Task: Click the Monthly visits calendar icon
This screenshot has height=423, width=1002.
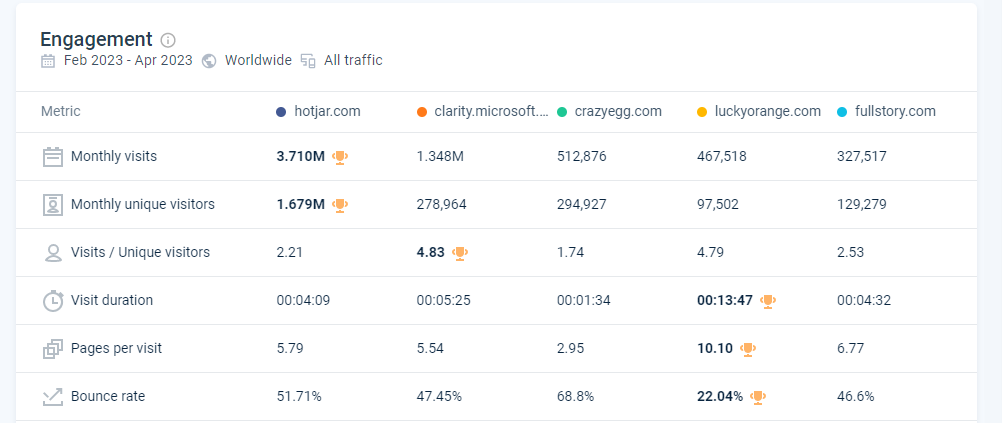Action: pos(53,157)
